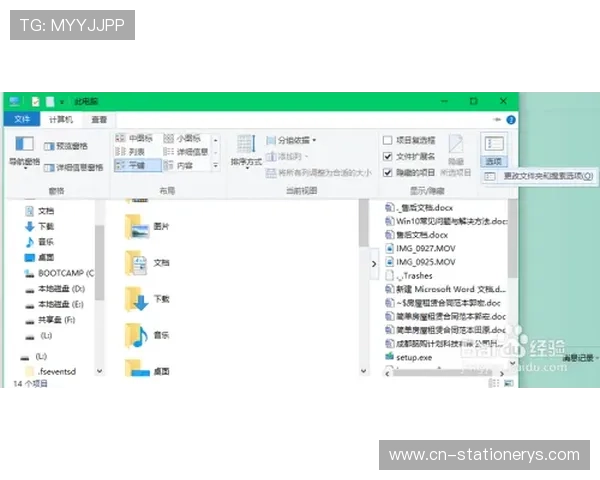
Task: Select IMG_0927.MOV file
Action: [420, 248]
